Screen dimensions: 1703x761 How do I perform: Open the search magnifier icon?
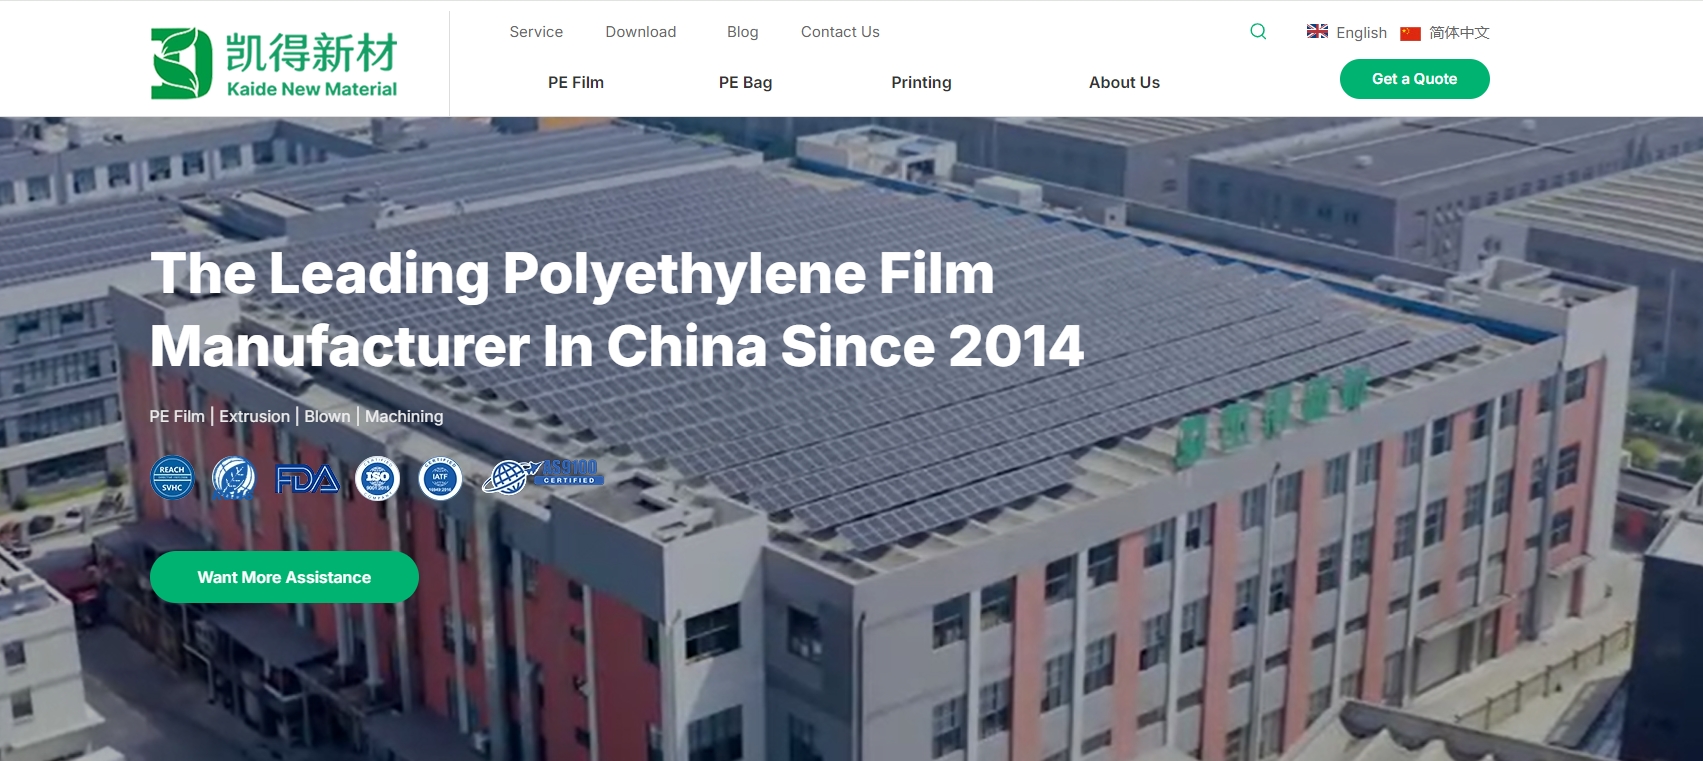click(1258, 31)
